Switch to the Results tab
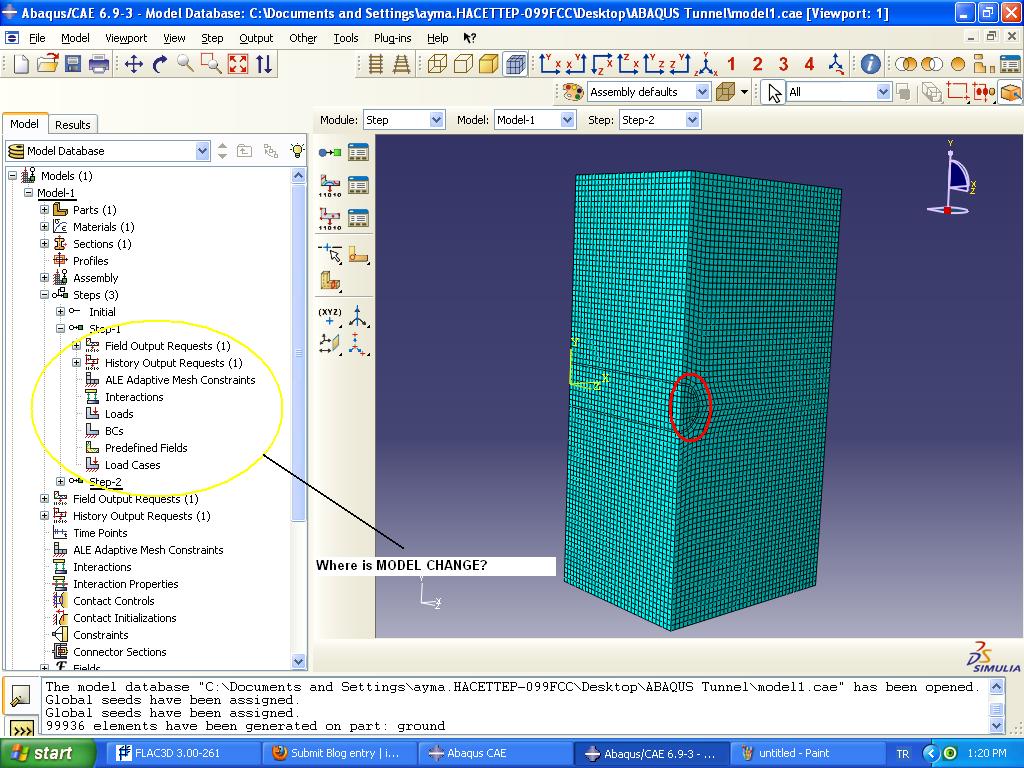1024x768 pixels. (x=72, y=125)
